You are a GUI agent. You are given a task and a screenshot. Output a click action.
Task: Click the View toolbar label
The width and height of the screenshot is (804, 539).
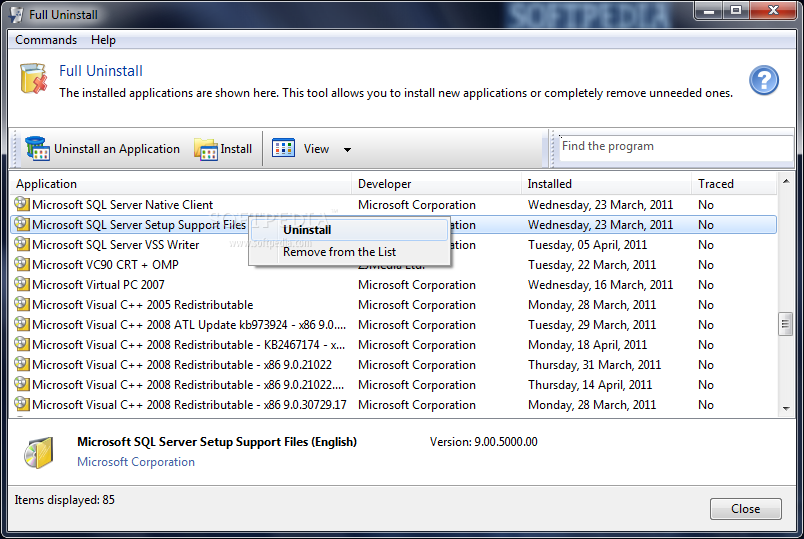316,149
